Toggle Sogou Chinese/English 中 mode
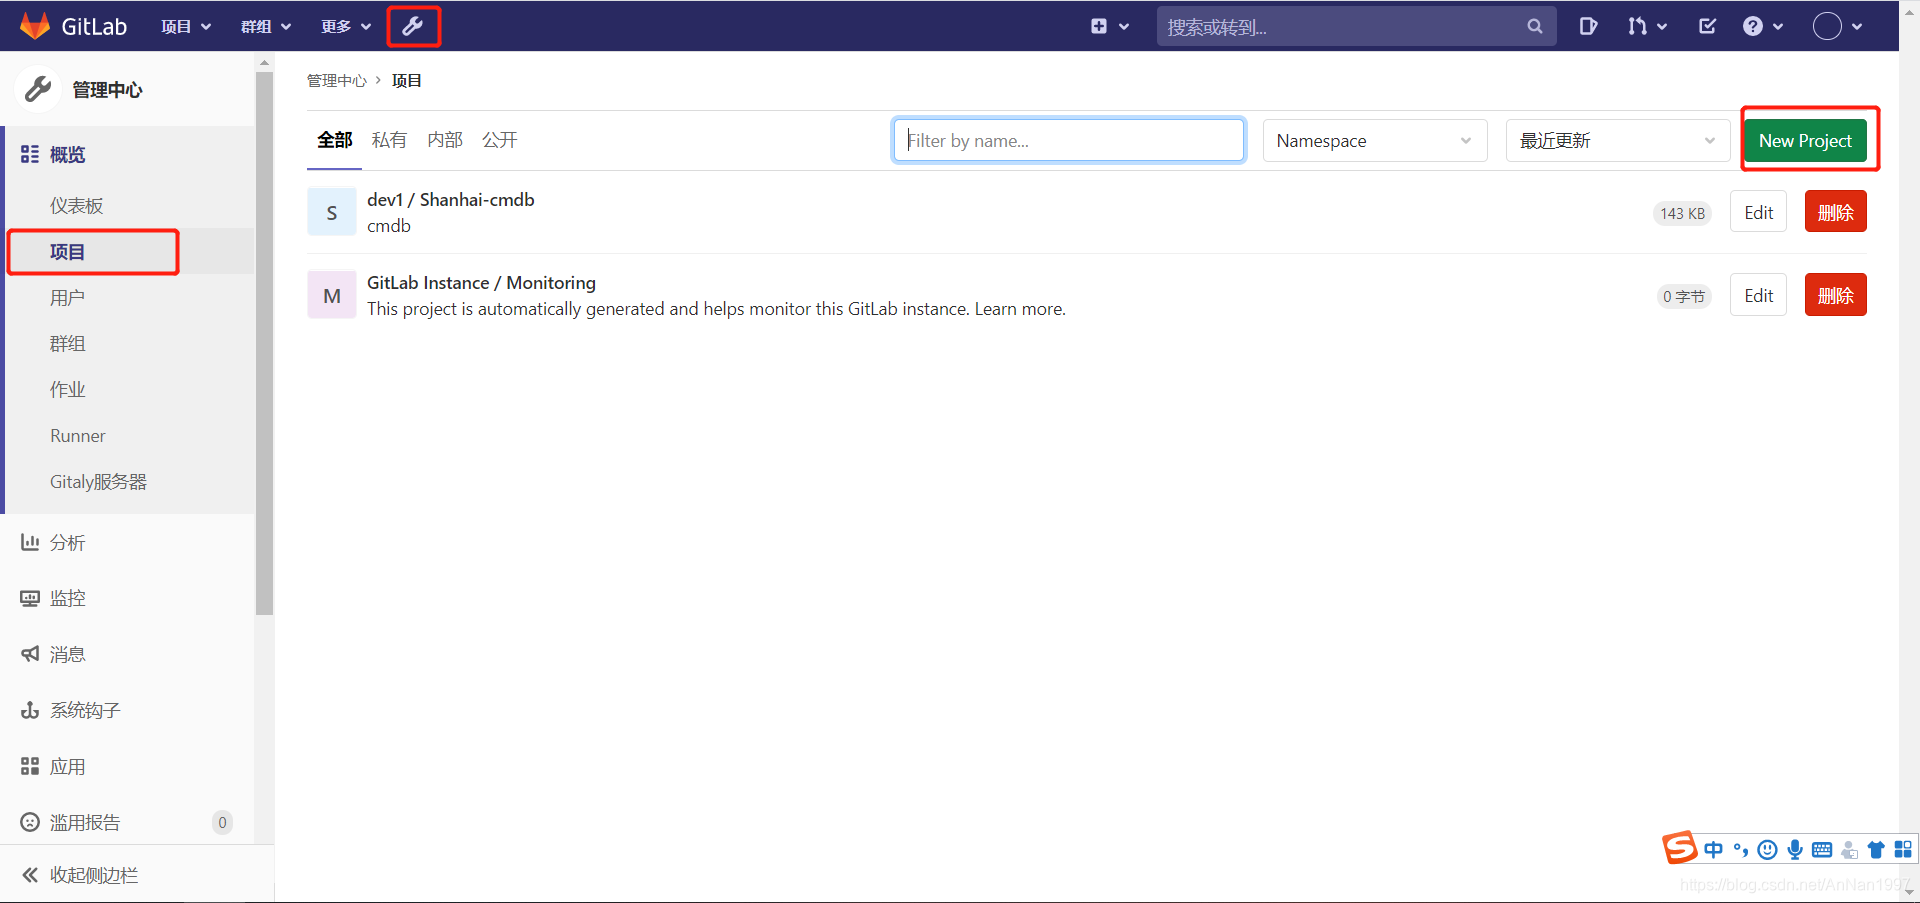This screenshot has width=1920, height=903. [1714, 850]
